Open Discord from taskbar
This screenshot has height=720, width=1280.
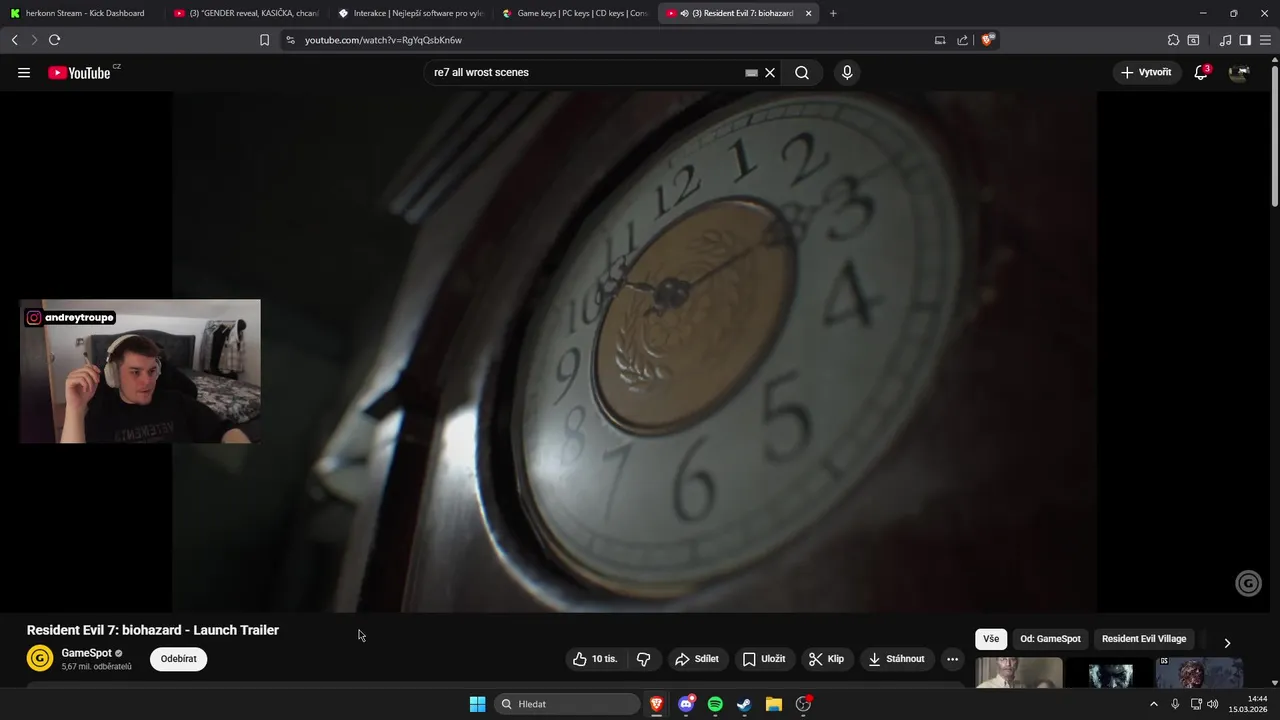pos(686,704)
